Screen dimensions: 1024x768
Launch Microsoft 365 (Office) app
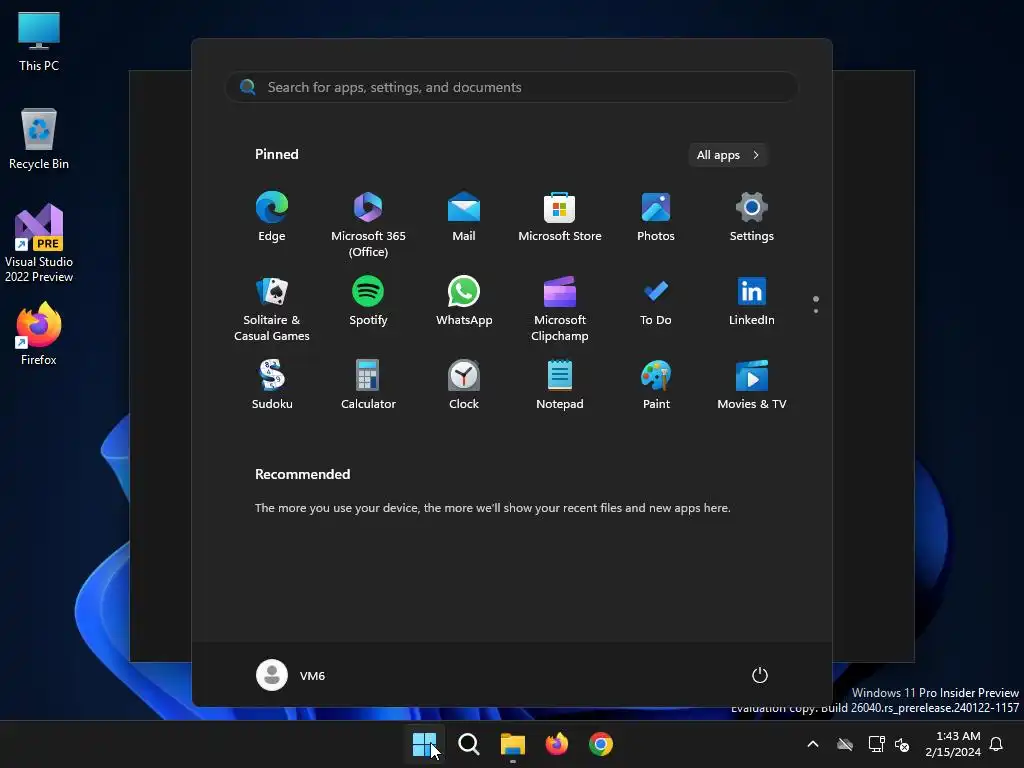(x=368, y=224)
